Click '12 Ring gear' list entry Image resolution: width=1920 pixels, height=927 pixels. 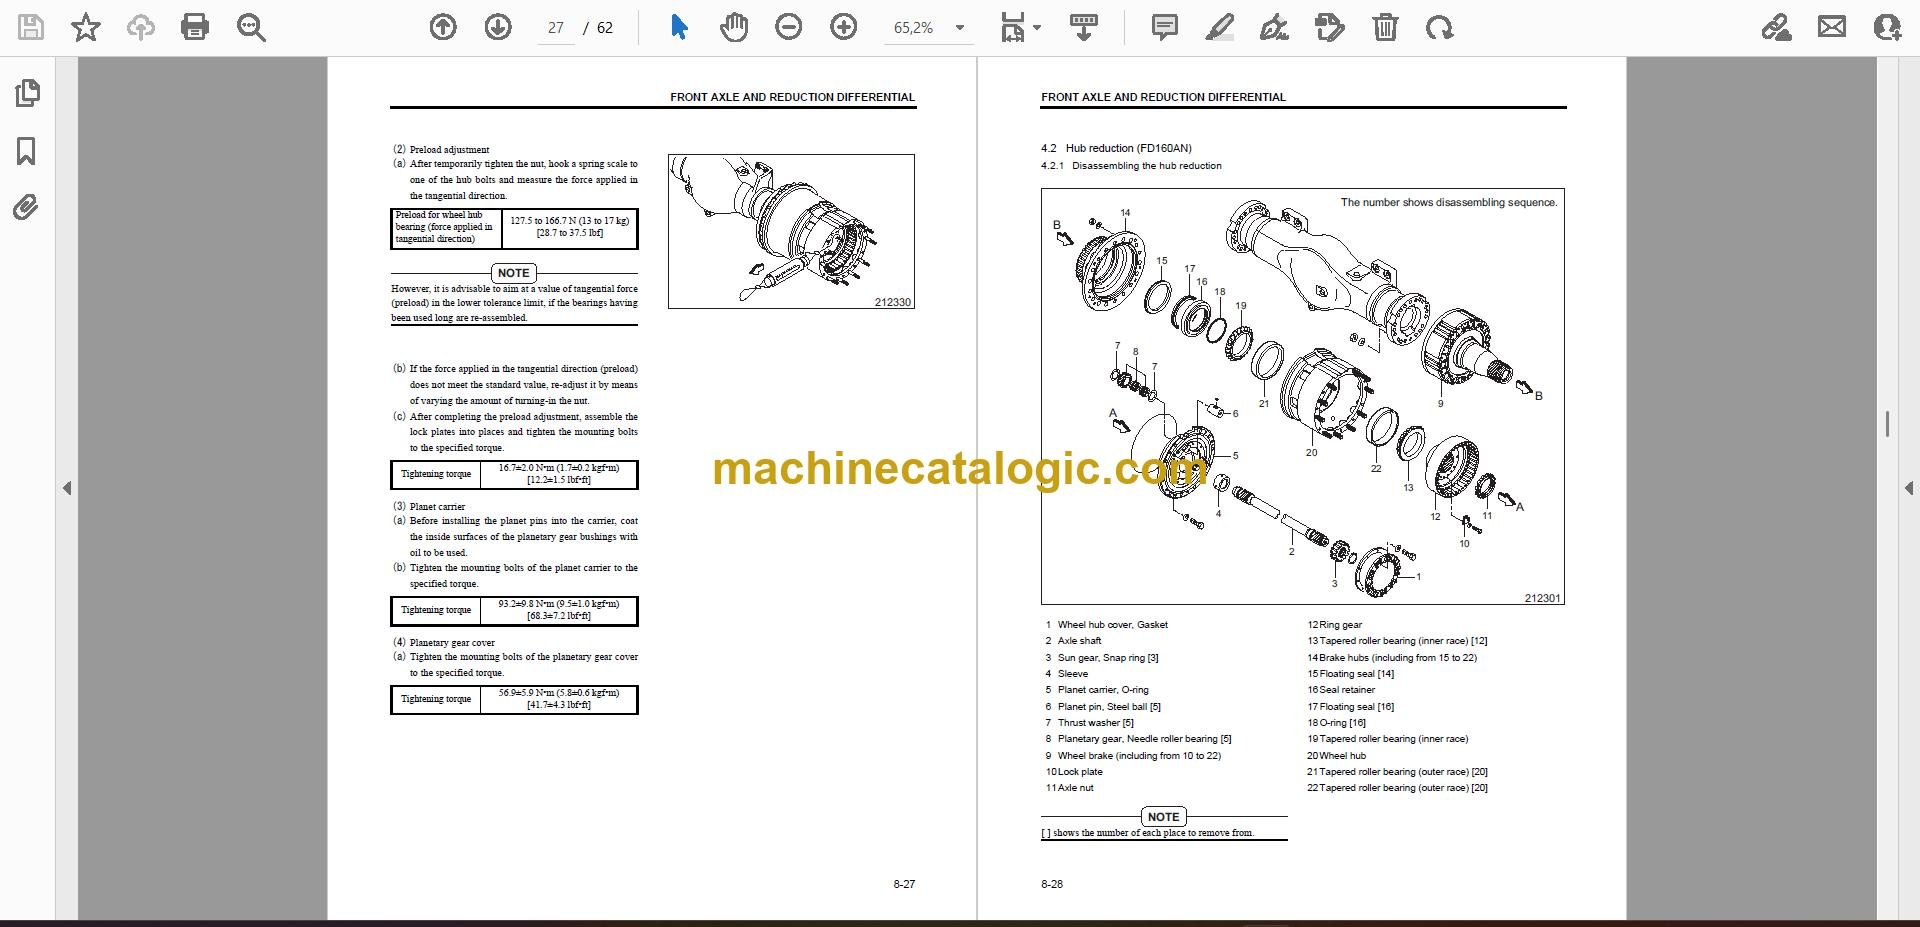pos(1334,625)
